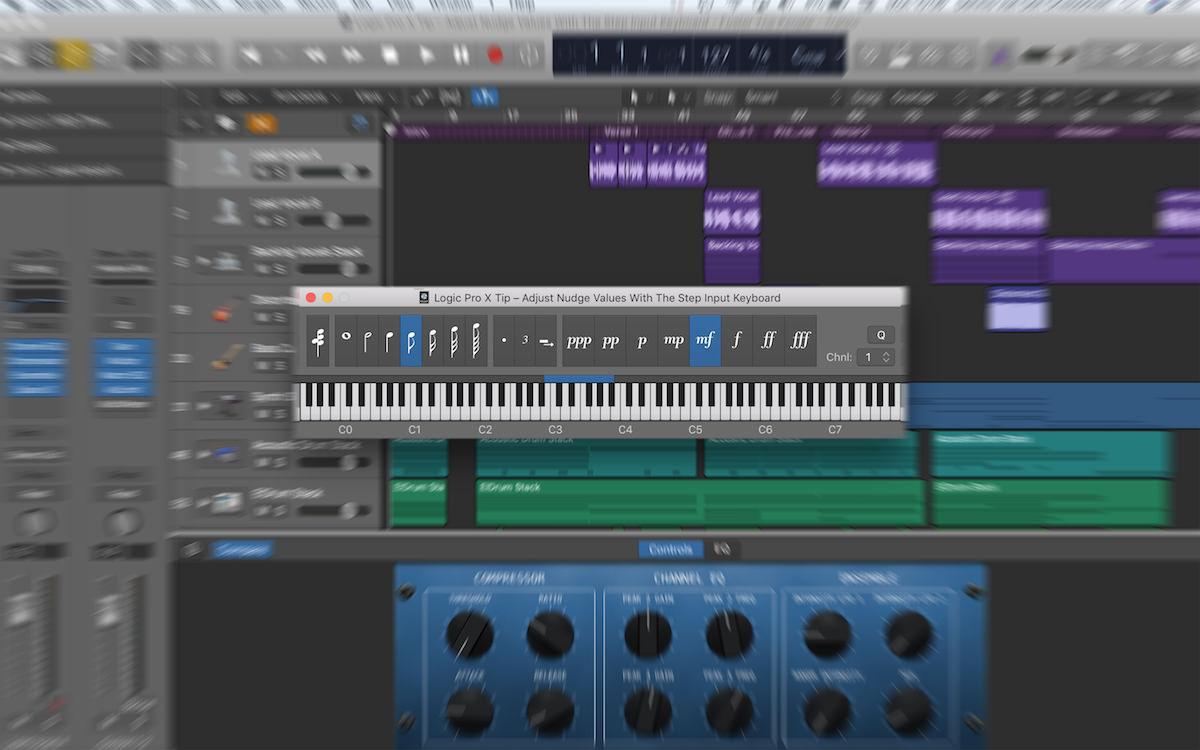
Task: Toggle the dotted note button
Action: [x=504, y=341]
